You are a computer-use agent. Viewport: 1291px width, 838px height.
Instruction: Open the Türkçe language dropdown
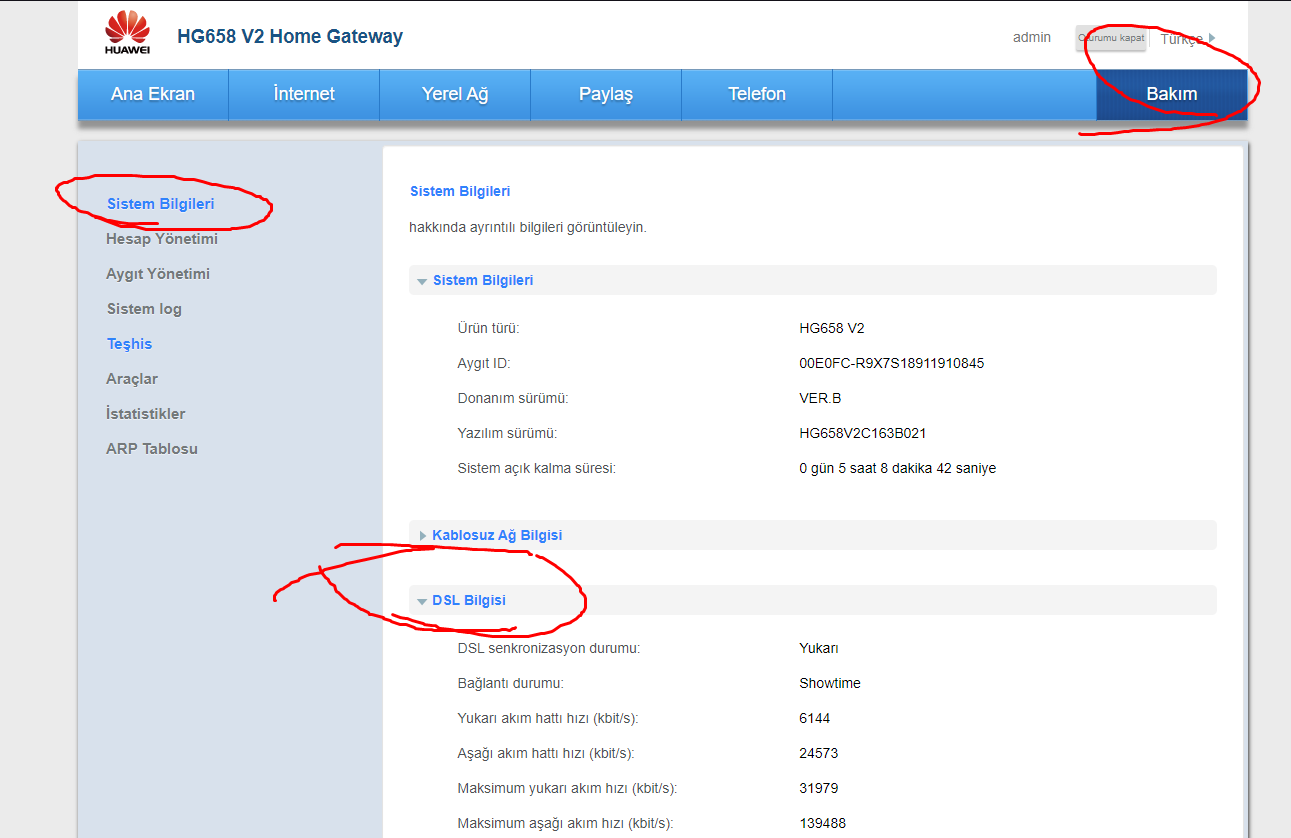(1188, 39)
